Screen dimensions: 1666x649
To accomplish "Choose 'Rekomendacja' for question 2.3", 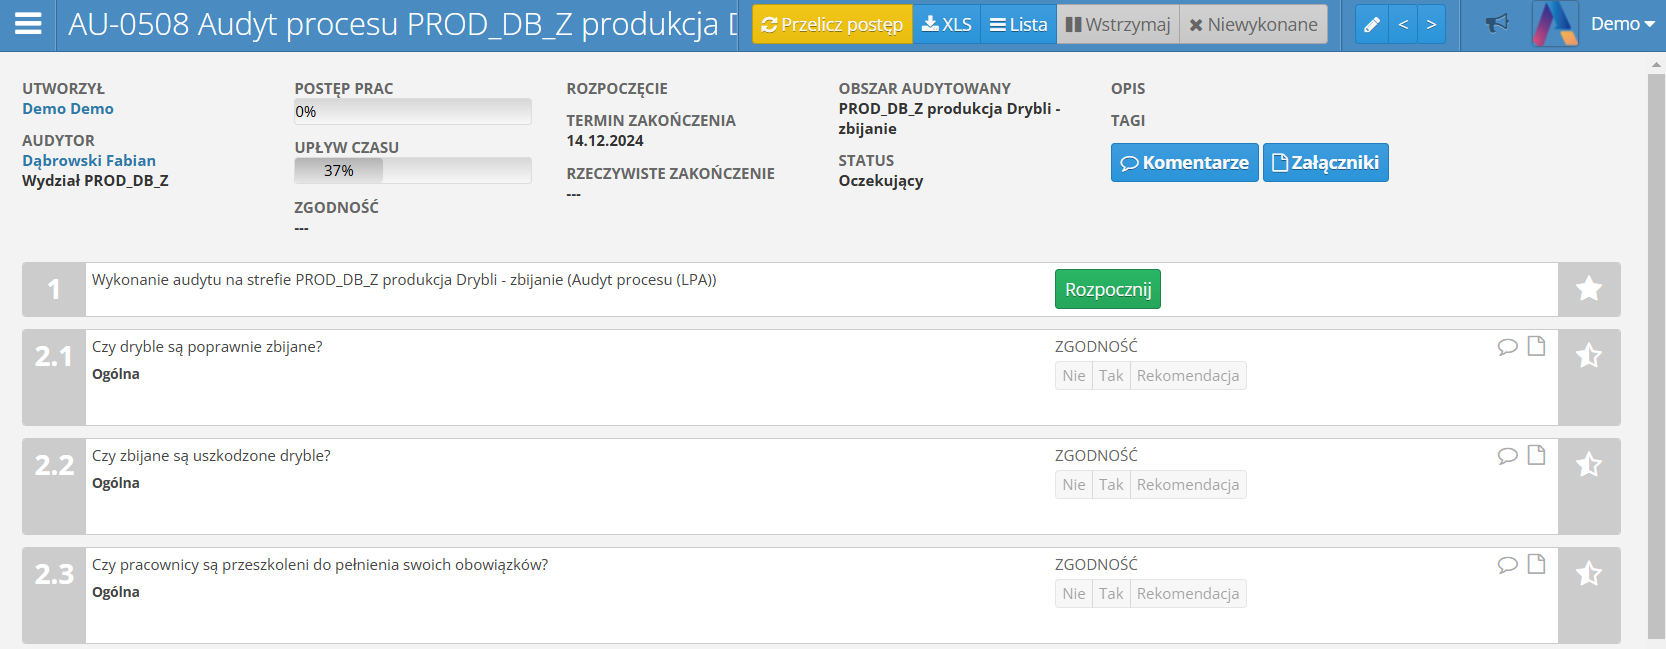I will (x=1187, y=594).
